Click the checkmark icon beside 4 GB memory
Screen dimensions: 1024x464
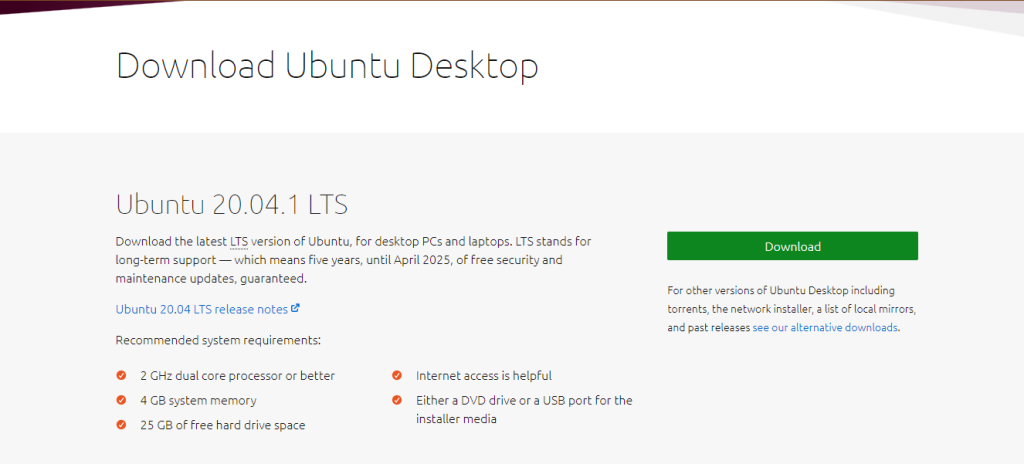[121, 400]
